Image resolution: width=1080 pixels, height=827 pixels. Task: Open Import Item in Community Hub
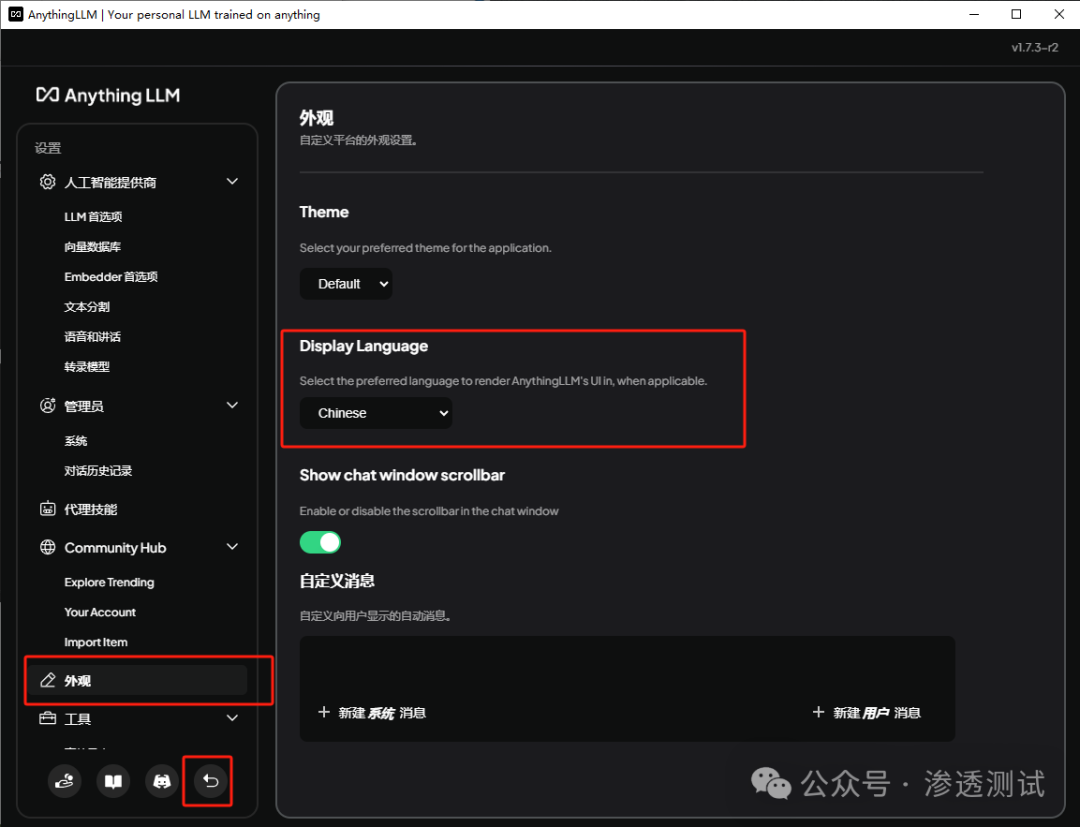coord(96,642)
